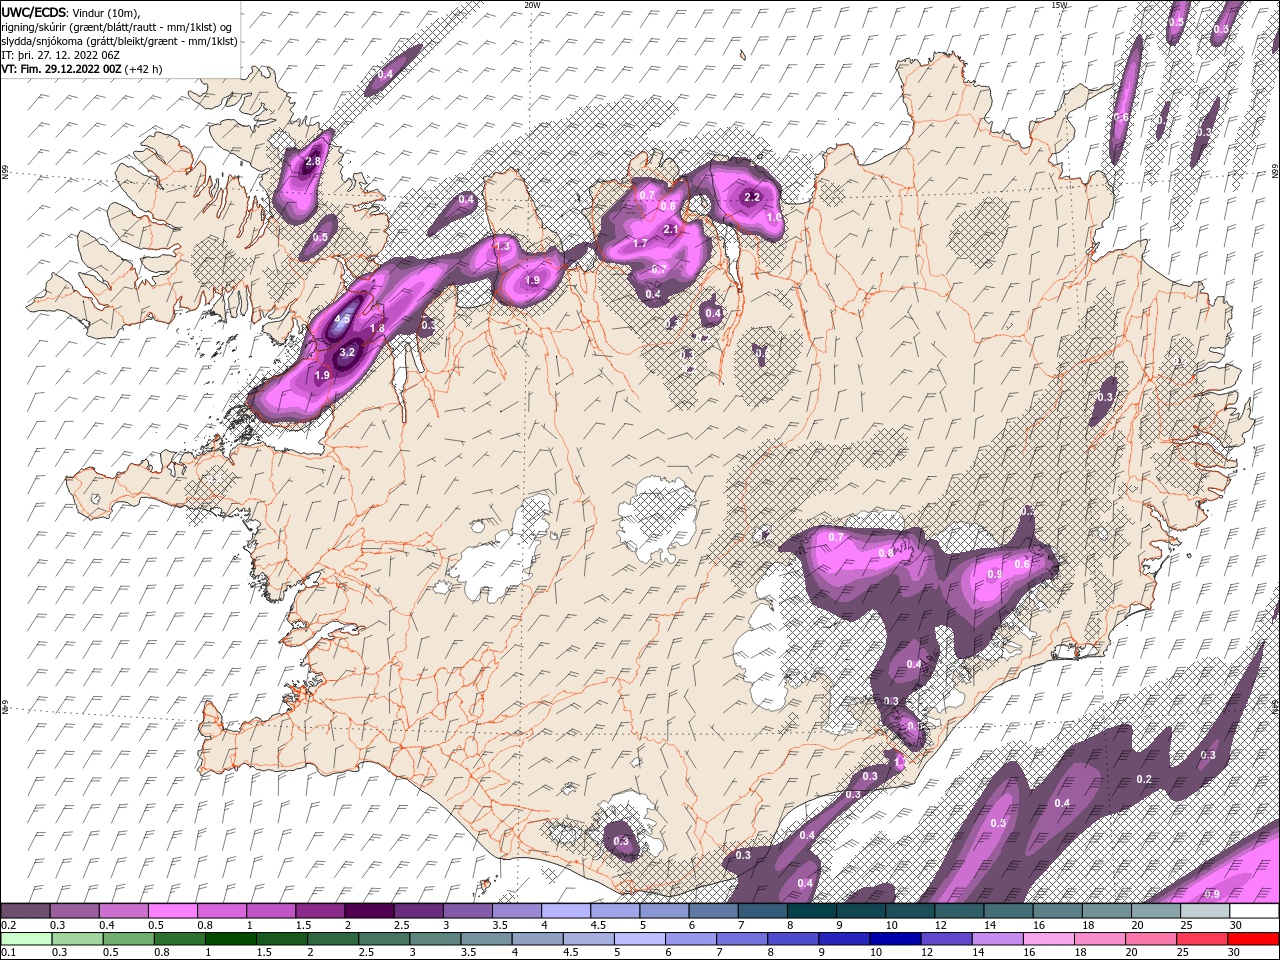Click the dark grey-purple 0.2 snow scale swatch

[25, 911]
